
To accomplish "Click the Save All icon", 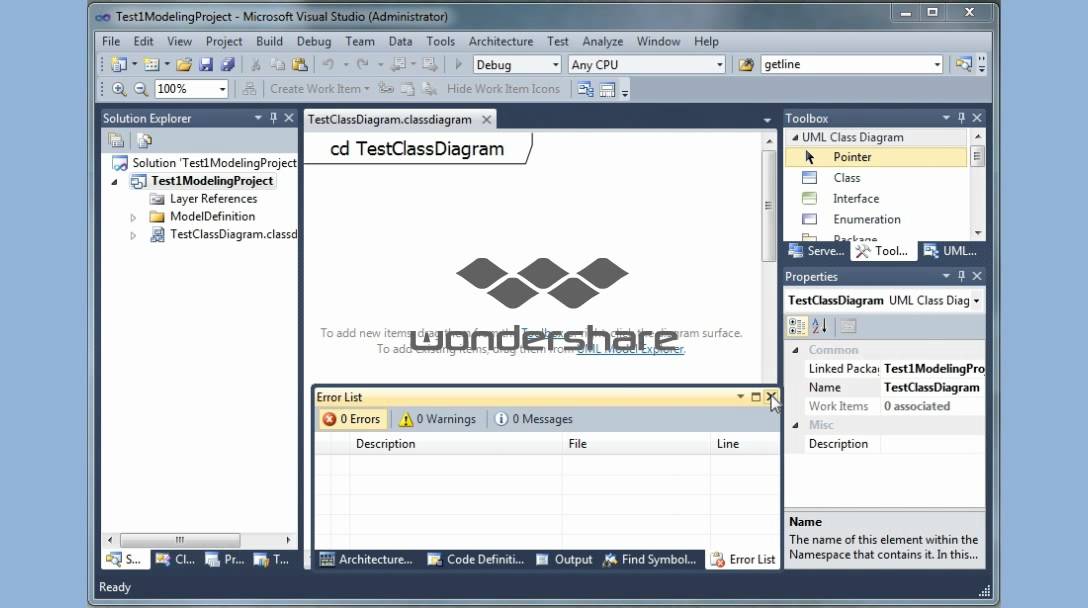I will [x=228, y=65].
